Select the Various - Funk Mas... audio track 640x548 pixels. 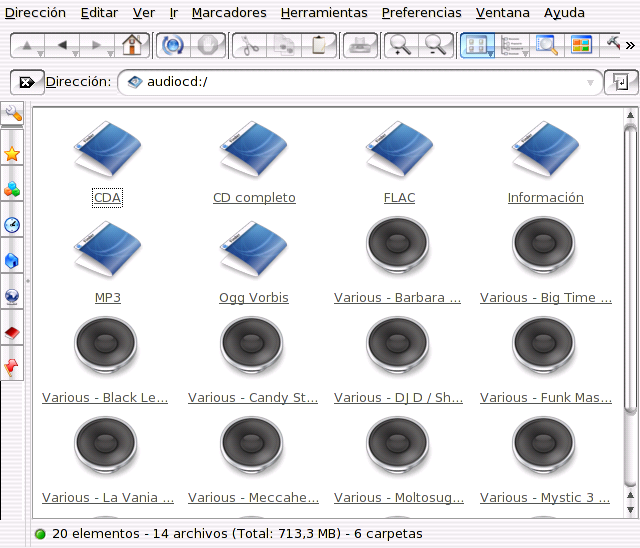pos(545,361)
